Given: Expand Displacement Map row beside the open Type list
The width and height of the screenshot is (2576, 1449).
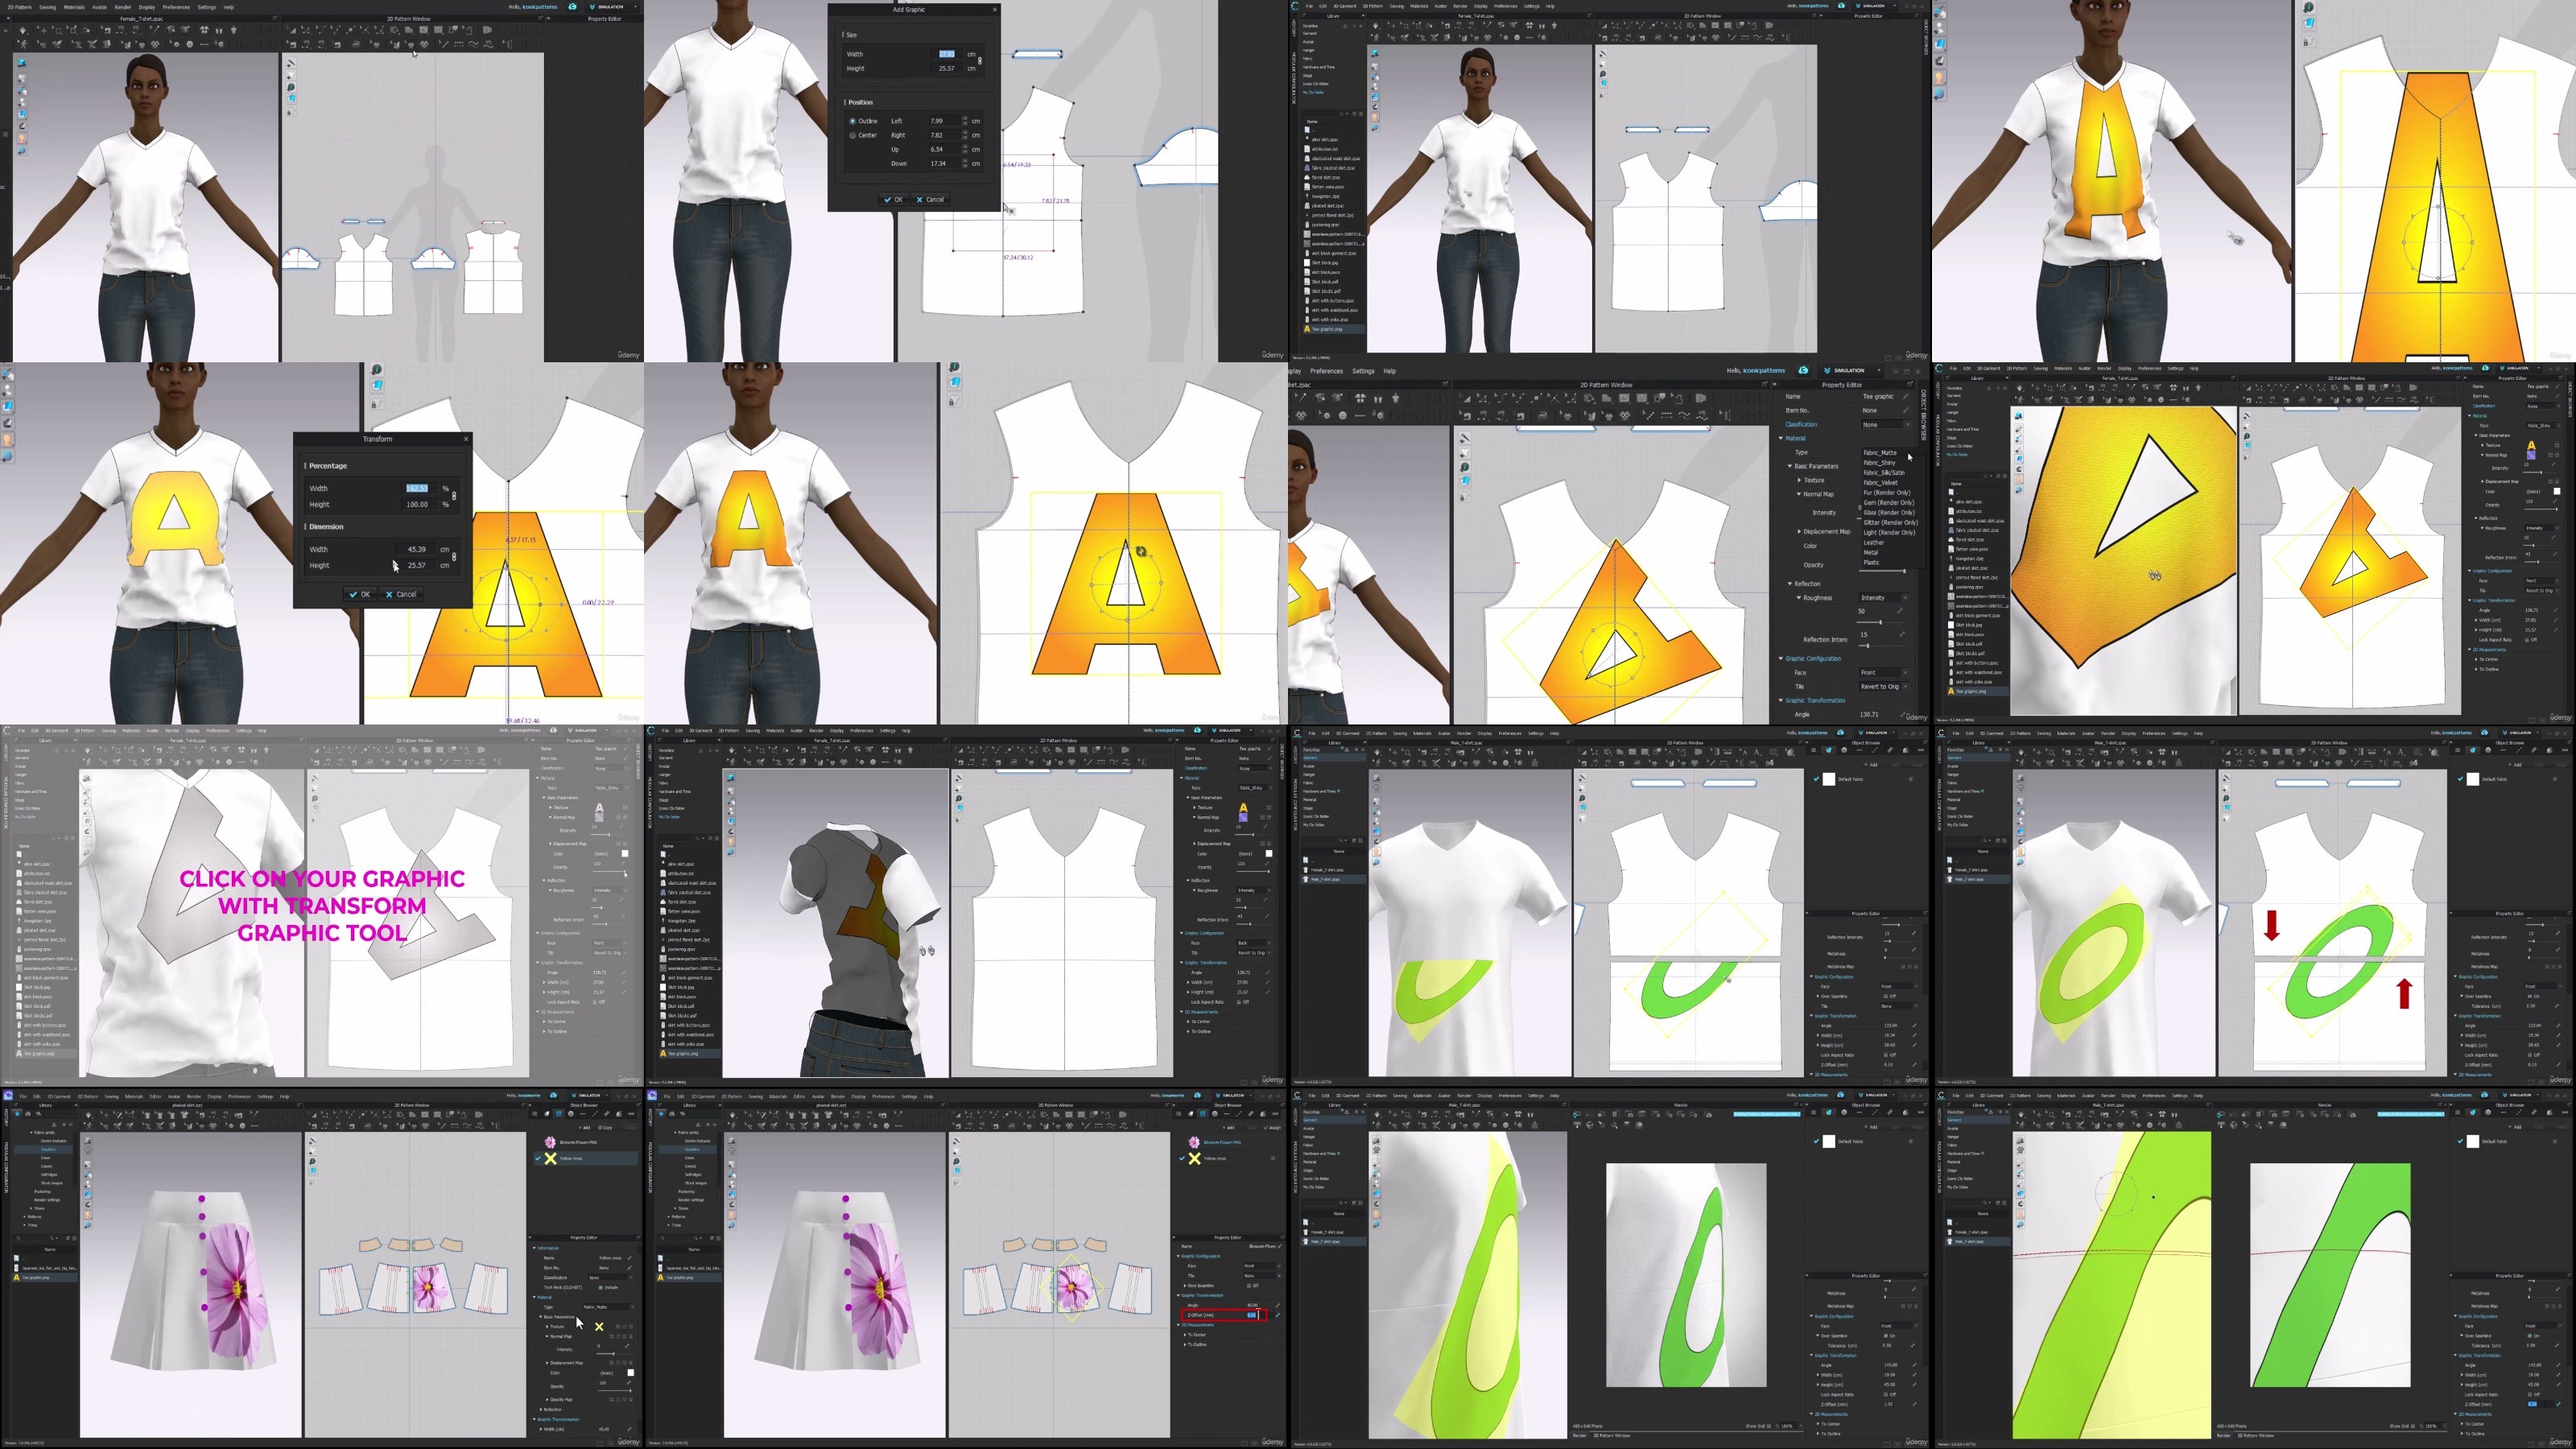Looking at the screenshot, I should pos(1799,531).
